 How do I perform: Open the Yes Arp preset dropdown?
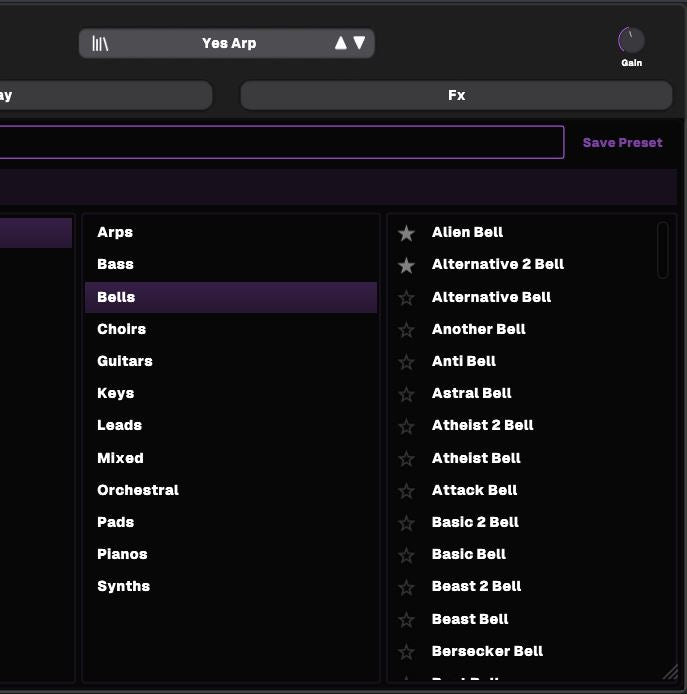tap(229, 43)
